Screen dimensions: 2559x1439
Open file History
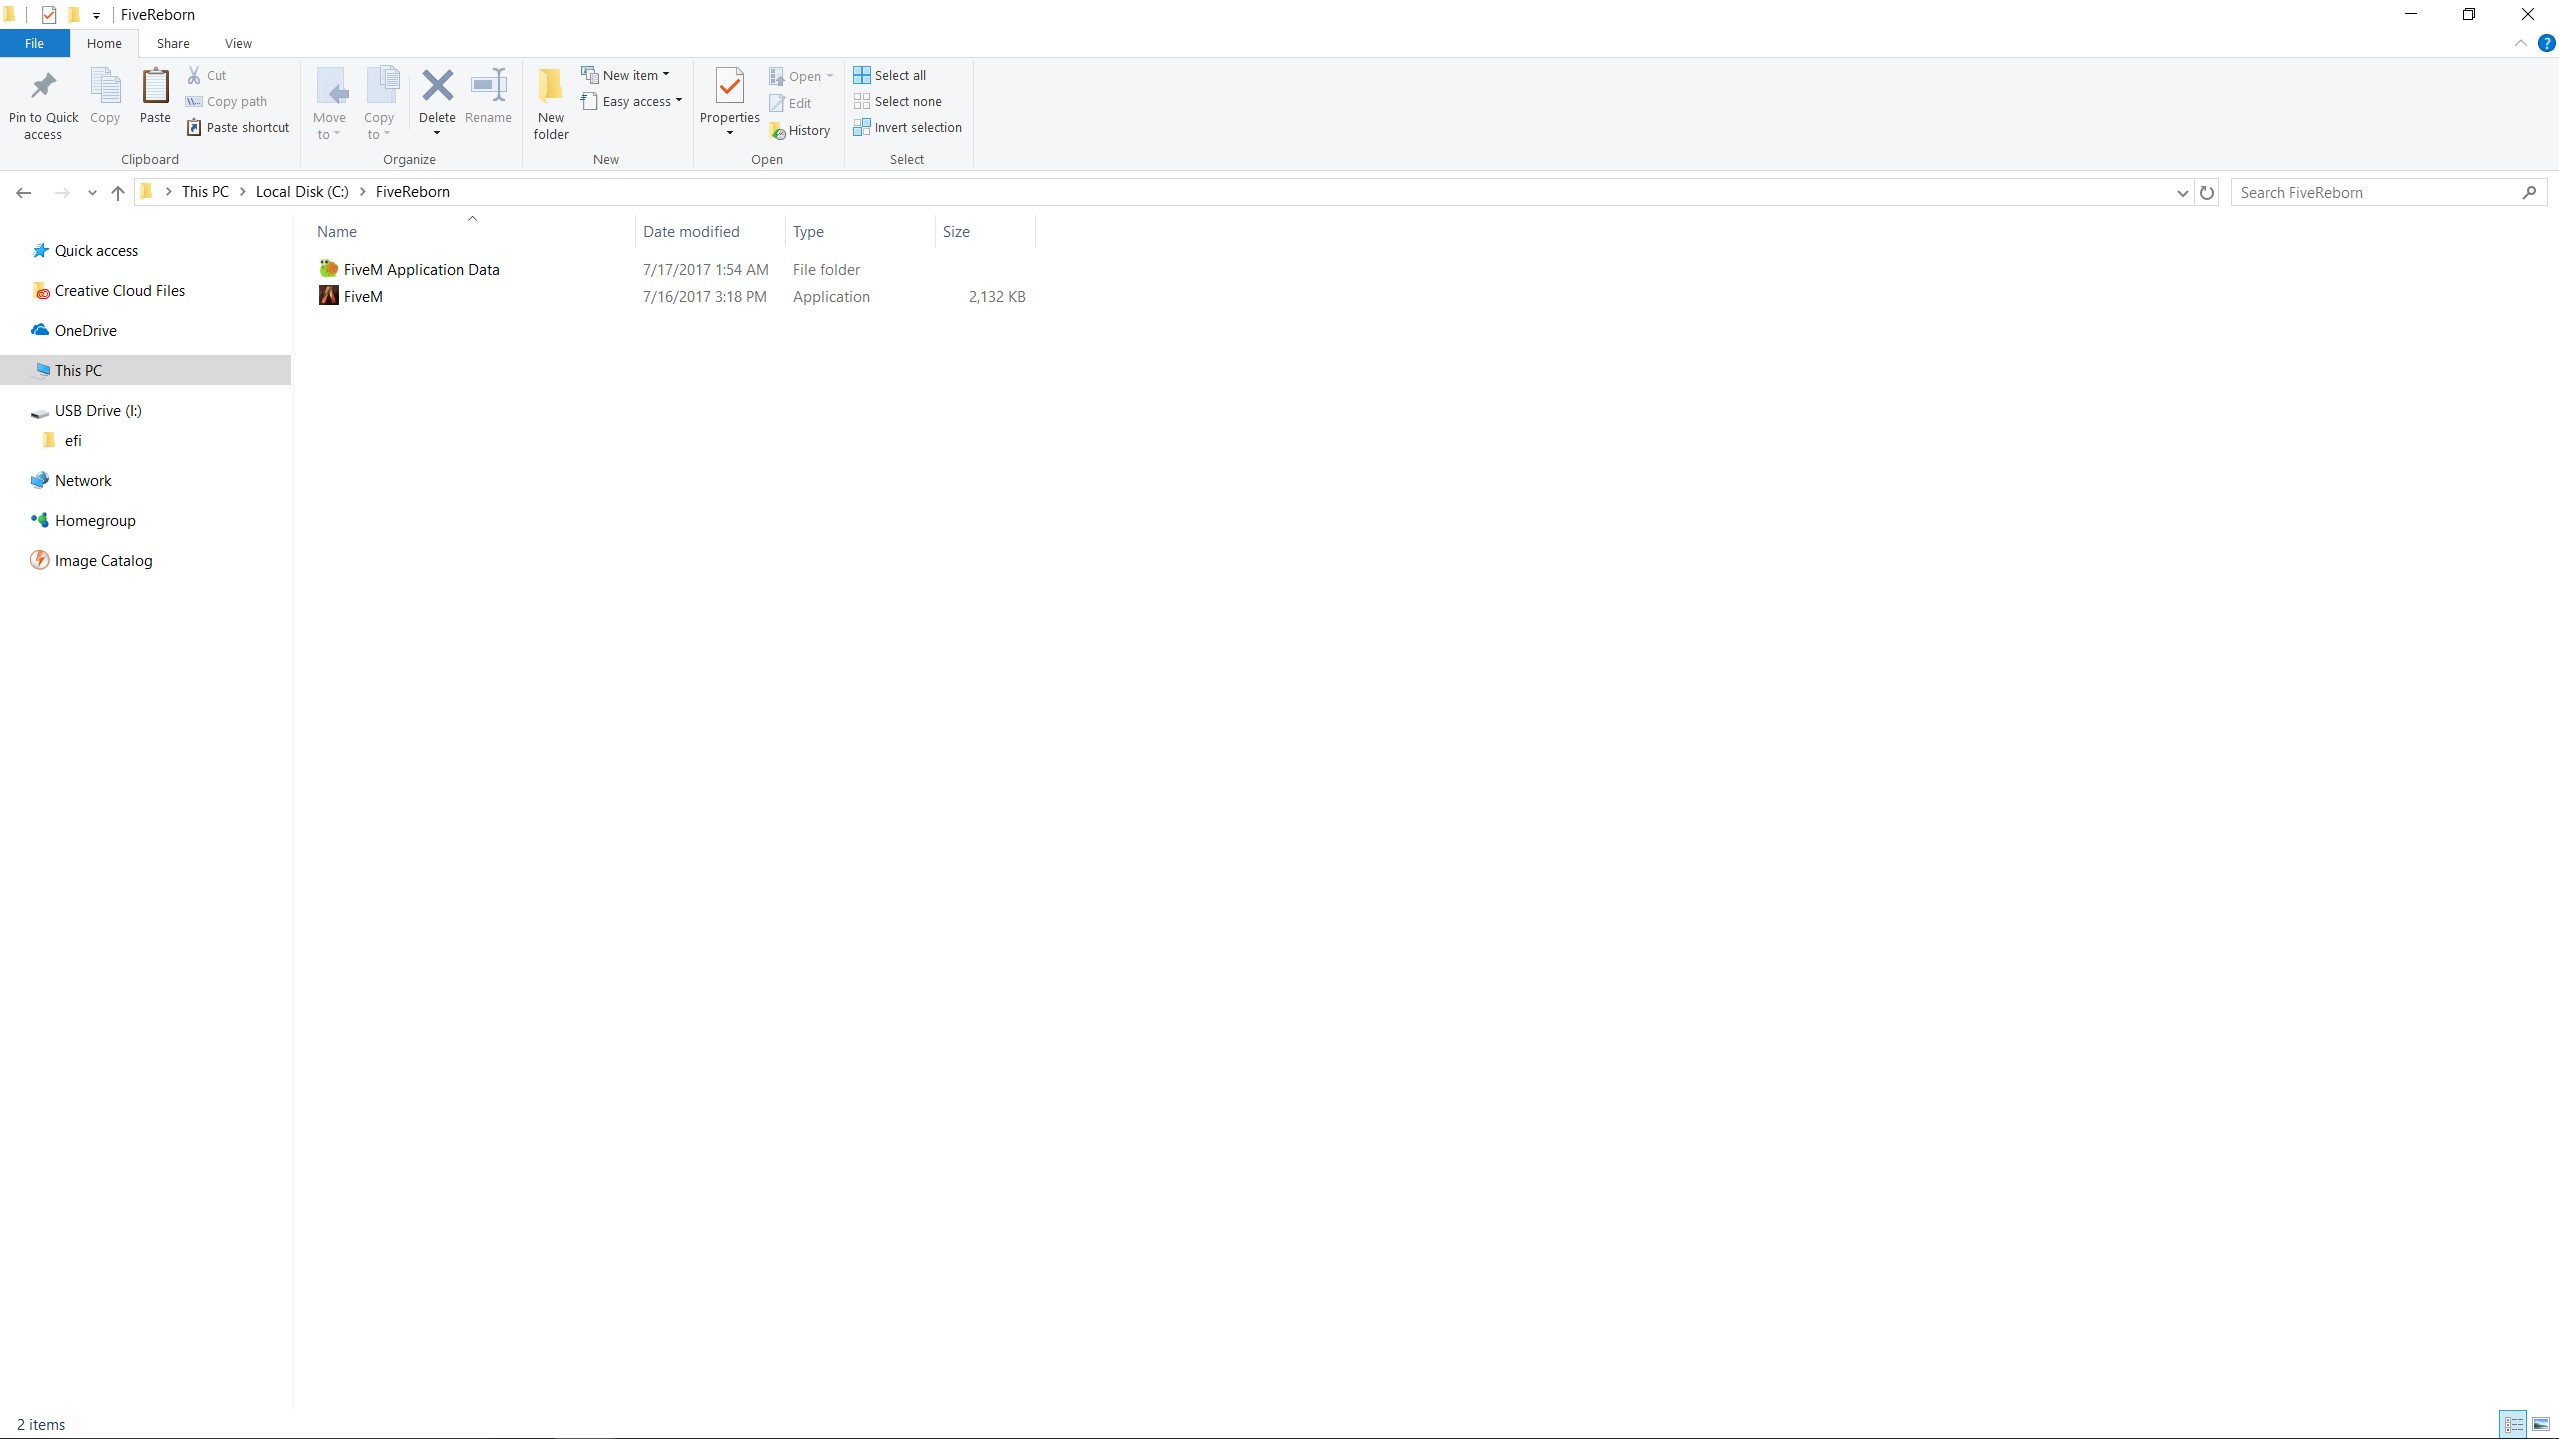[x=800, y=130]
